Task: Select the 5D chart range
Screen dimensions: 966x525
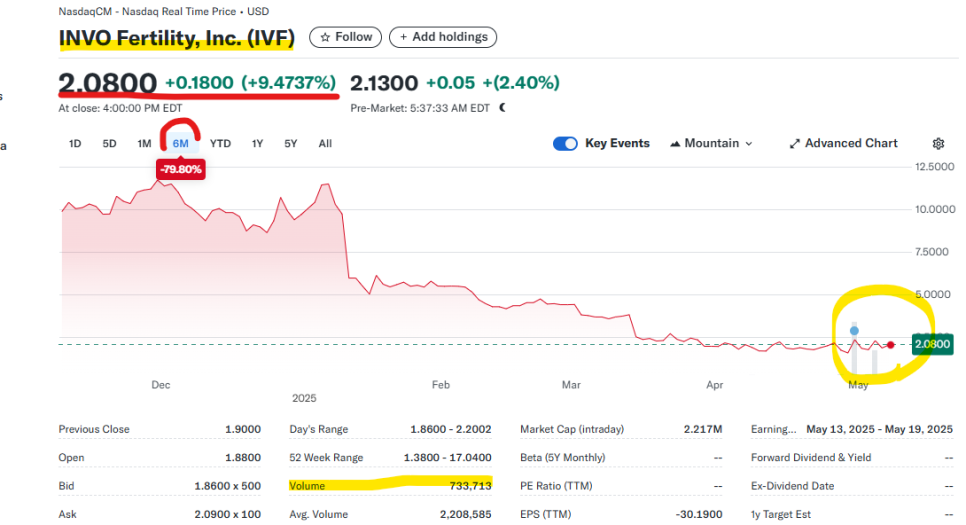Action: 109,144
